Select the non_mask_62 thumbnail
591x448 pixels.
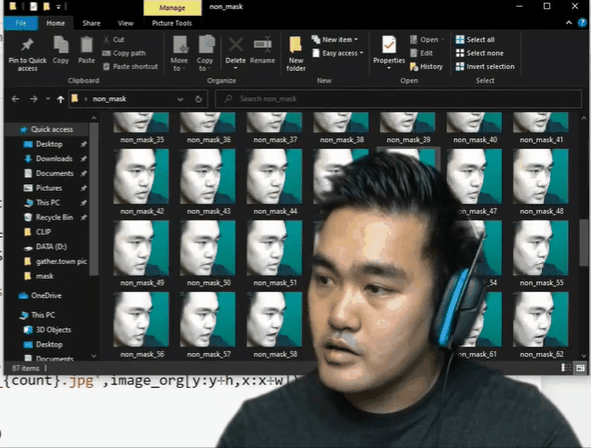click(541, 320)
